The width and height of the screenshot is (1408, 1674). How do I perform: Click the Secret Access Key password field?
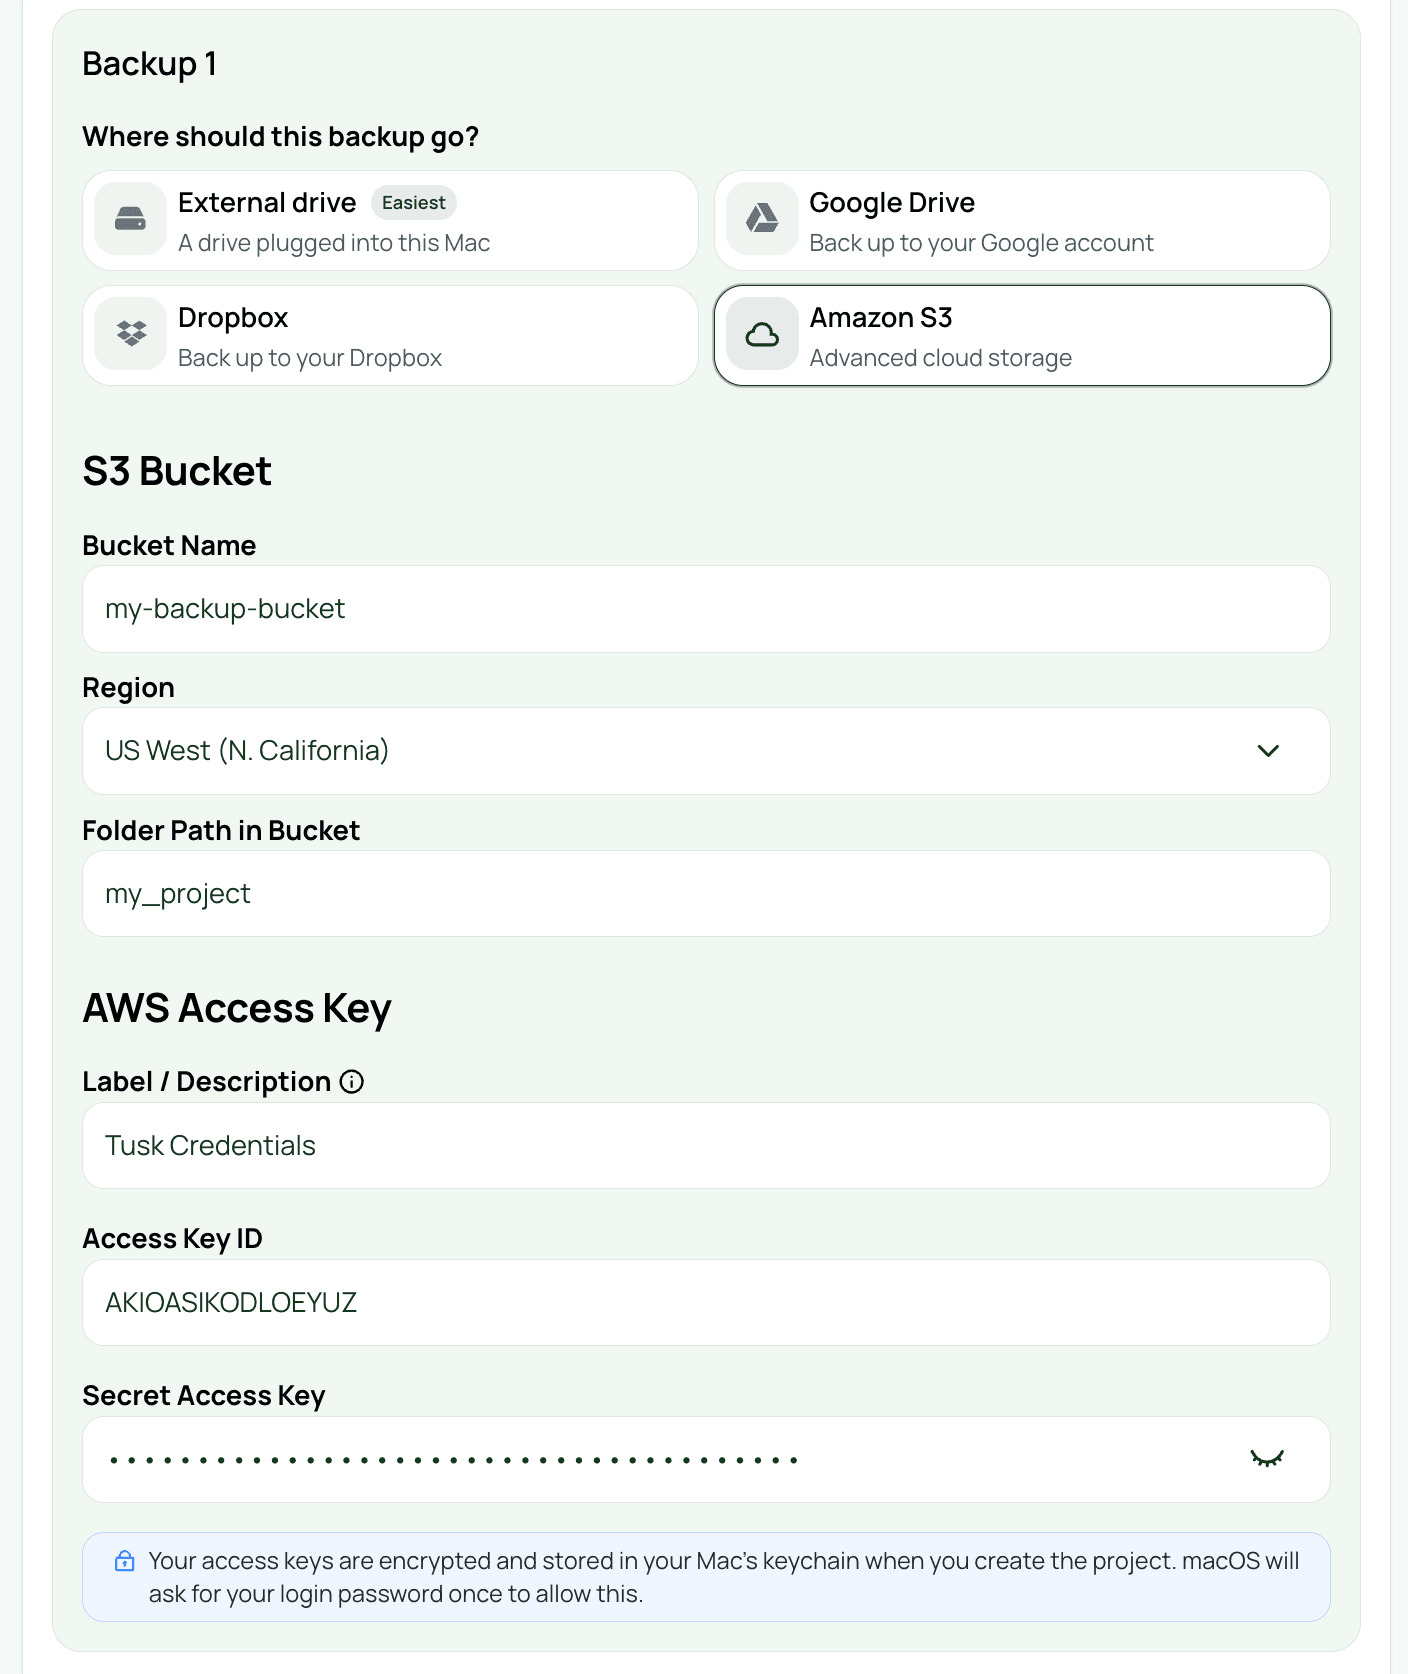706,1459
